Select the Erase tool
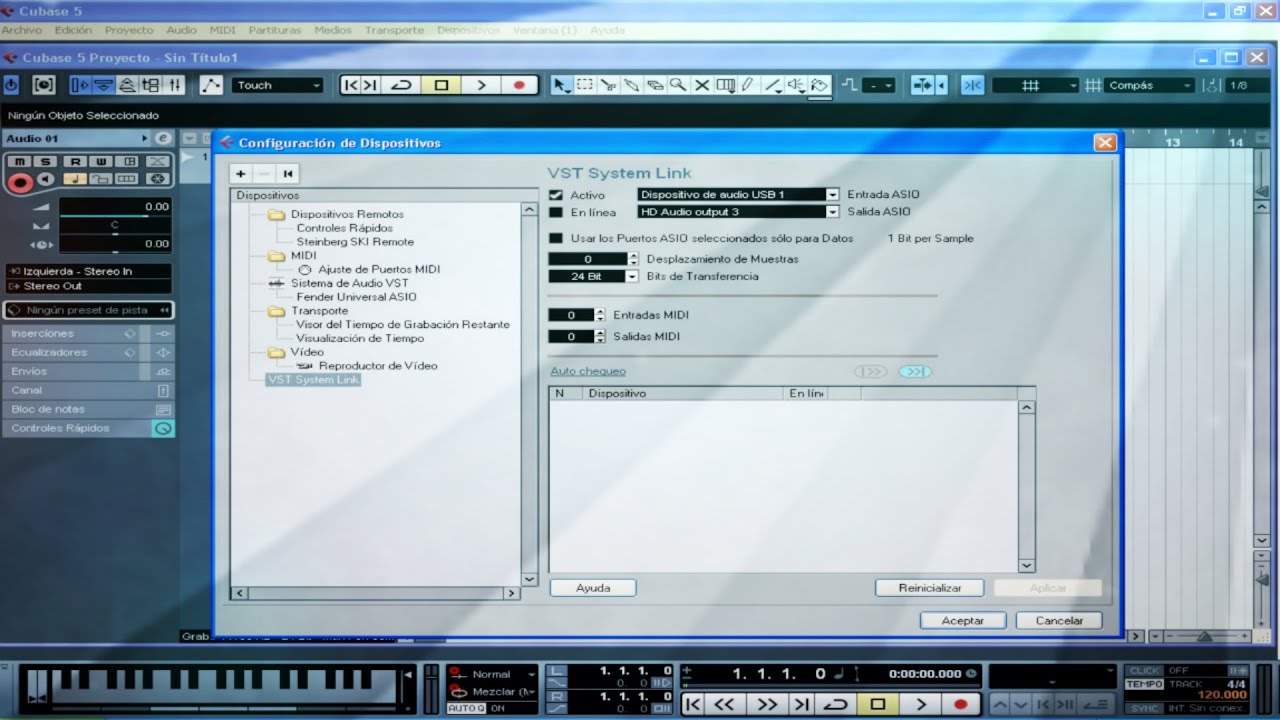 pos(655,85)
